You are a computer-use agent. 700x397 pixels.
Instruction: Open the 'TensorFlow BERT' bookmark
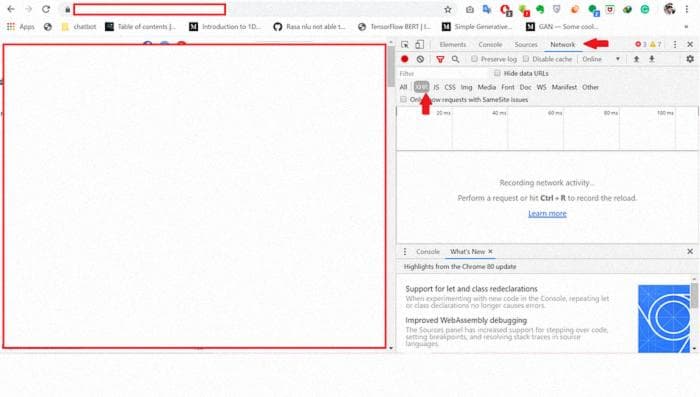point(394,27)
